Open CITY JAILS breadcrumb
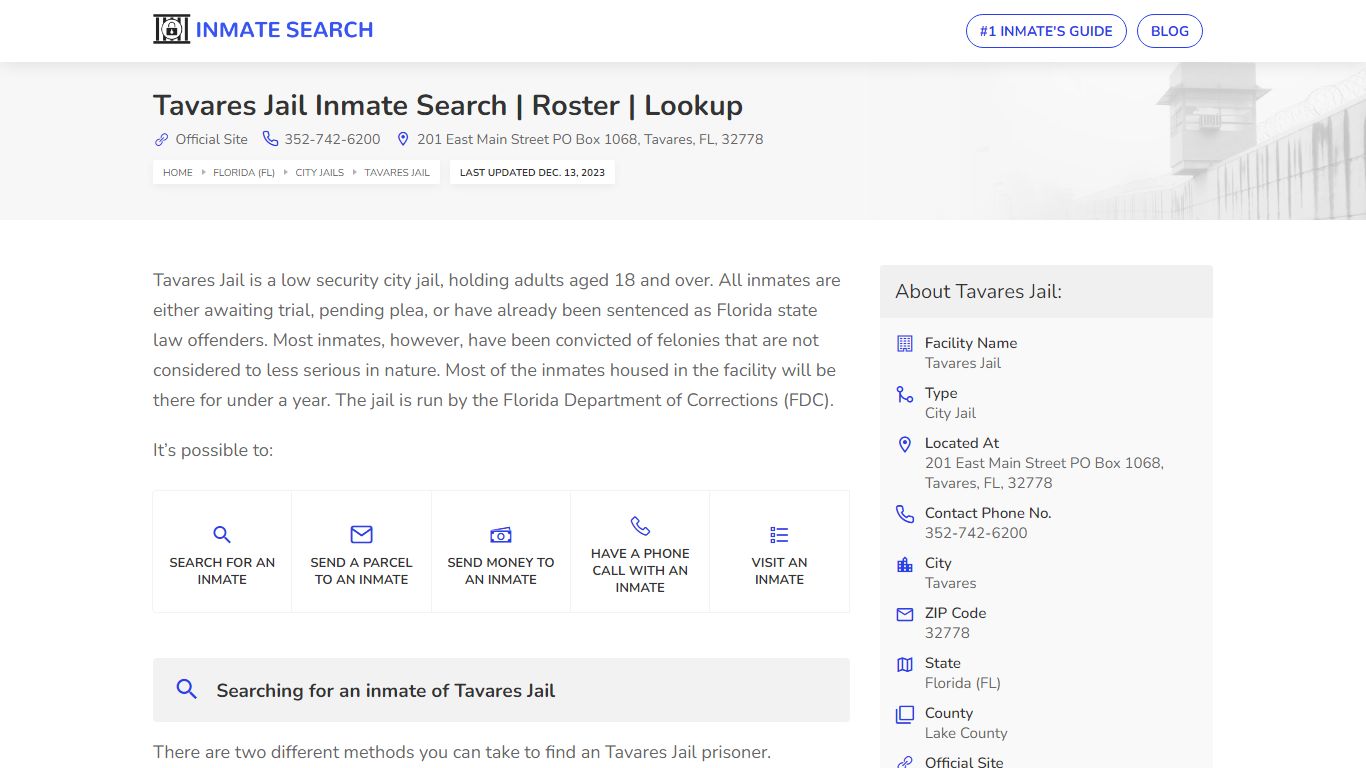 pos(319,172)
